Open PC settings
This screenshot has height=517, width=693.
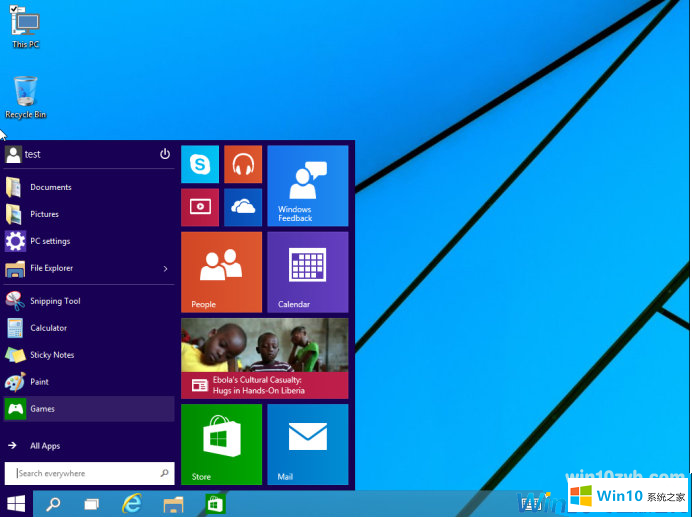tap(89, 241)
